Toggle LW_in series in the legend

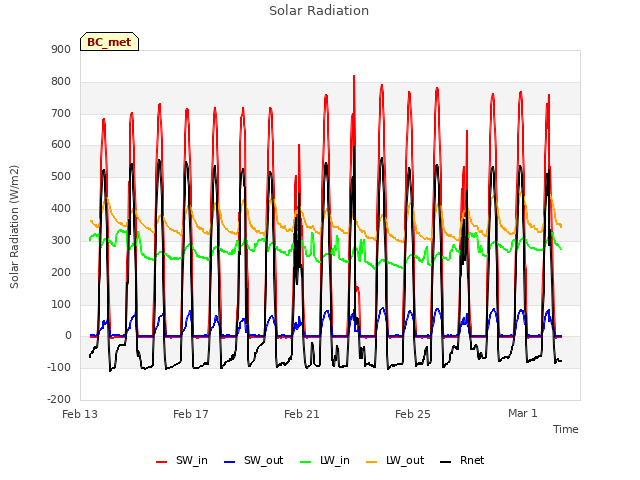click(325, 460)
